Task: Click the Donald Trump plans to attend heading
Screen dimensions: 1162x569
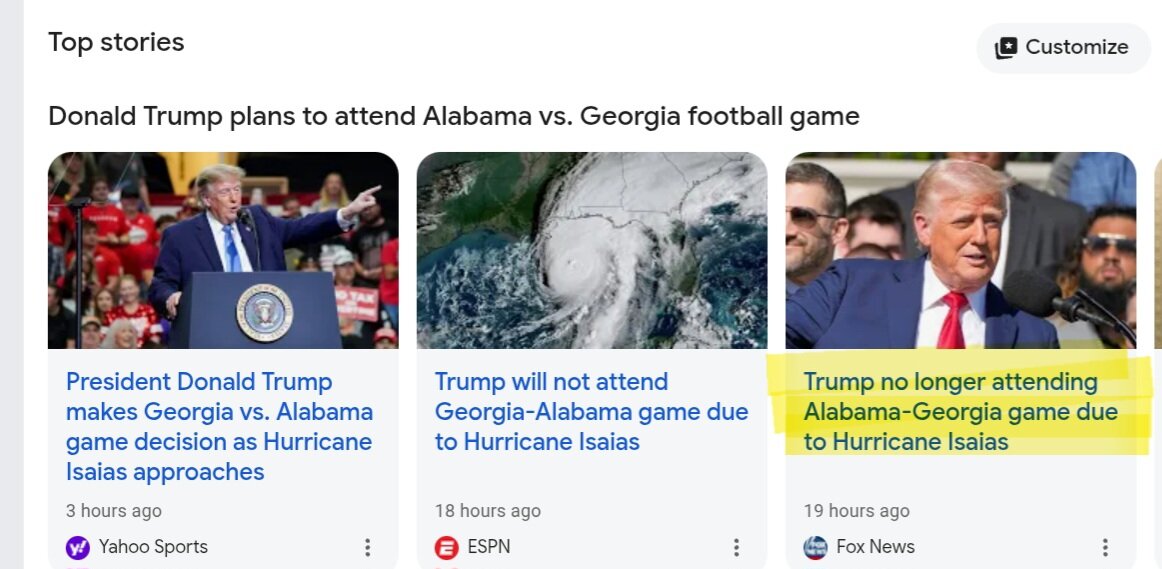Action: 454,116
